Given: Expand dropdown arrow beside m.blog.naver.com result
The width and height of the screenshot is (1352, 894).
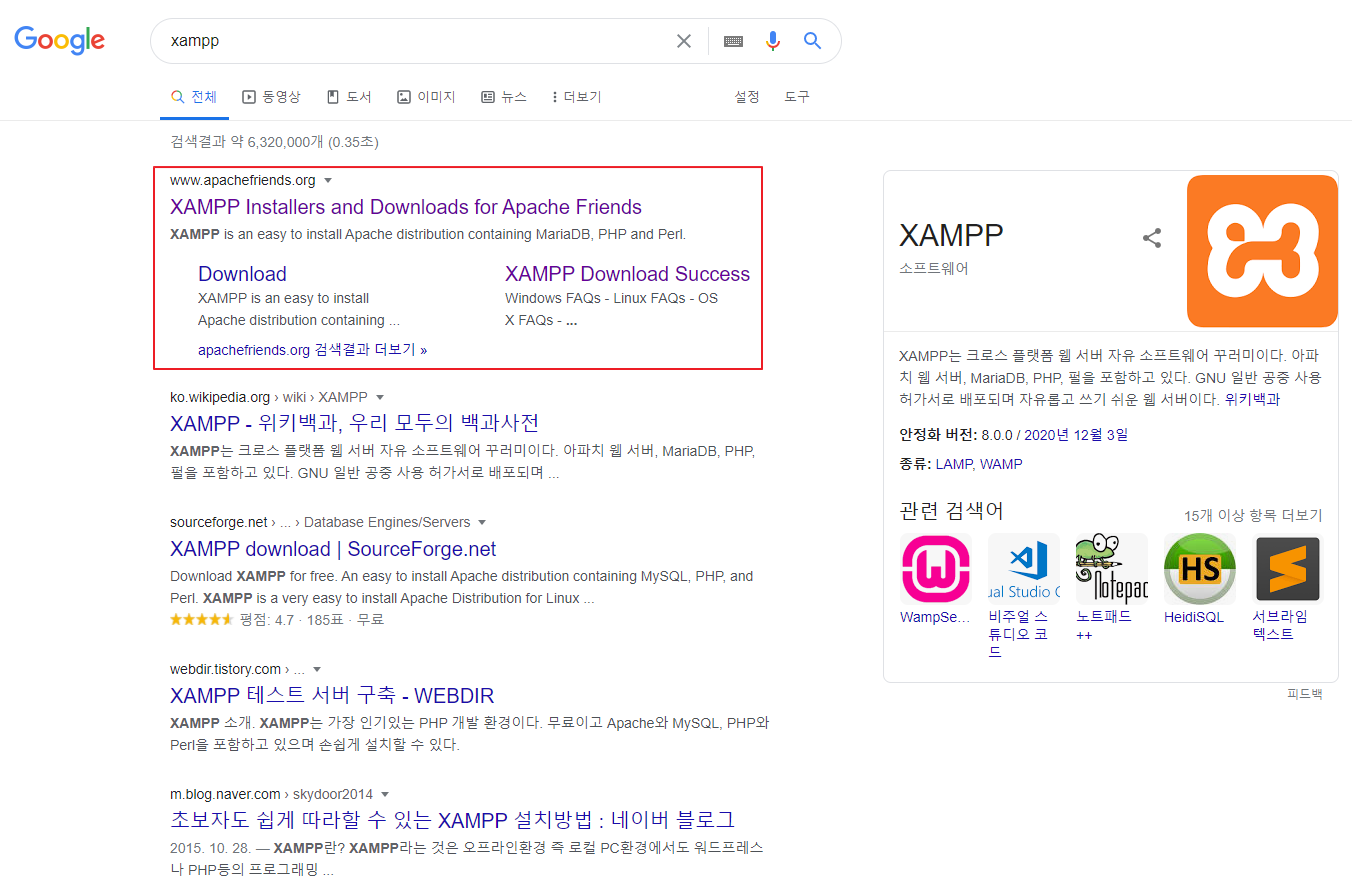Looking at the screenshot, I should (385, 795).
